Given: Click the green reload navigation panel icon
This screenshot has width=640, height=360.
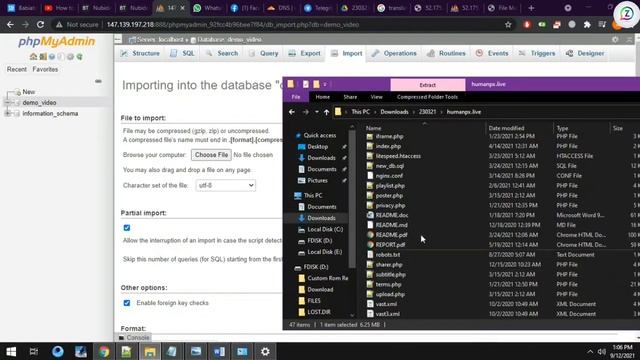Looking at the screenshot, I should coord(80,57).
